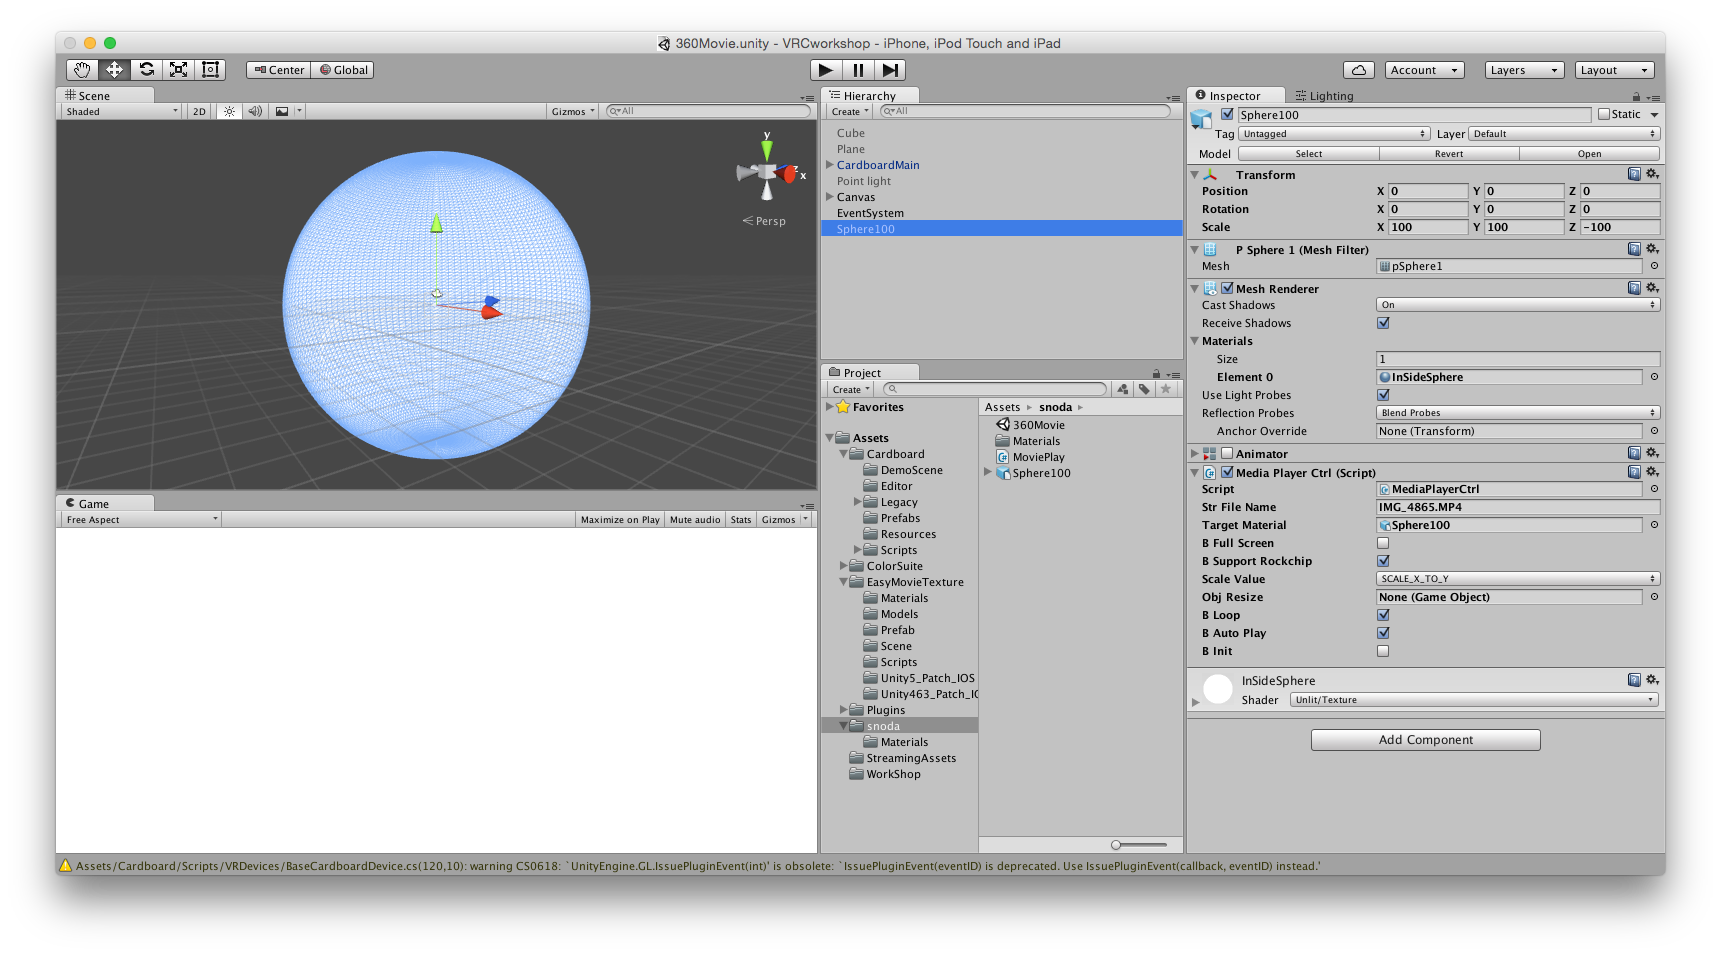This screenshot has width=1721, height=955.
Task: Open the Scale Value dropdown
Action: (x=1518, y=579)
